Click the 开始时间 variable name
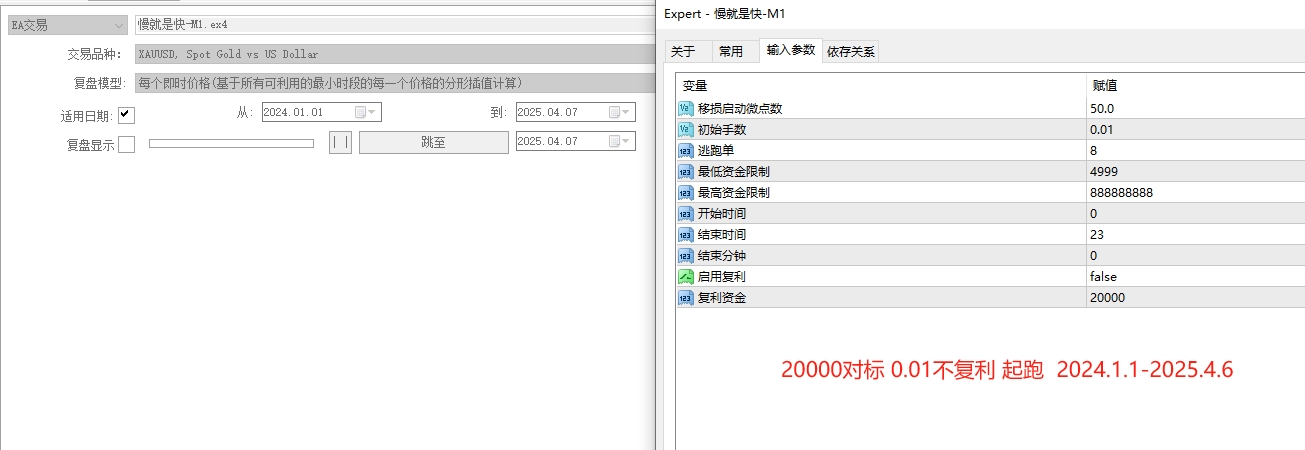This screenshot has width=1305, height=450. tap(722, 213)
